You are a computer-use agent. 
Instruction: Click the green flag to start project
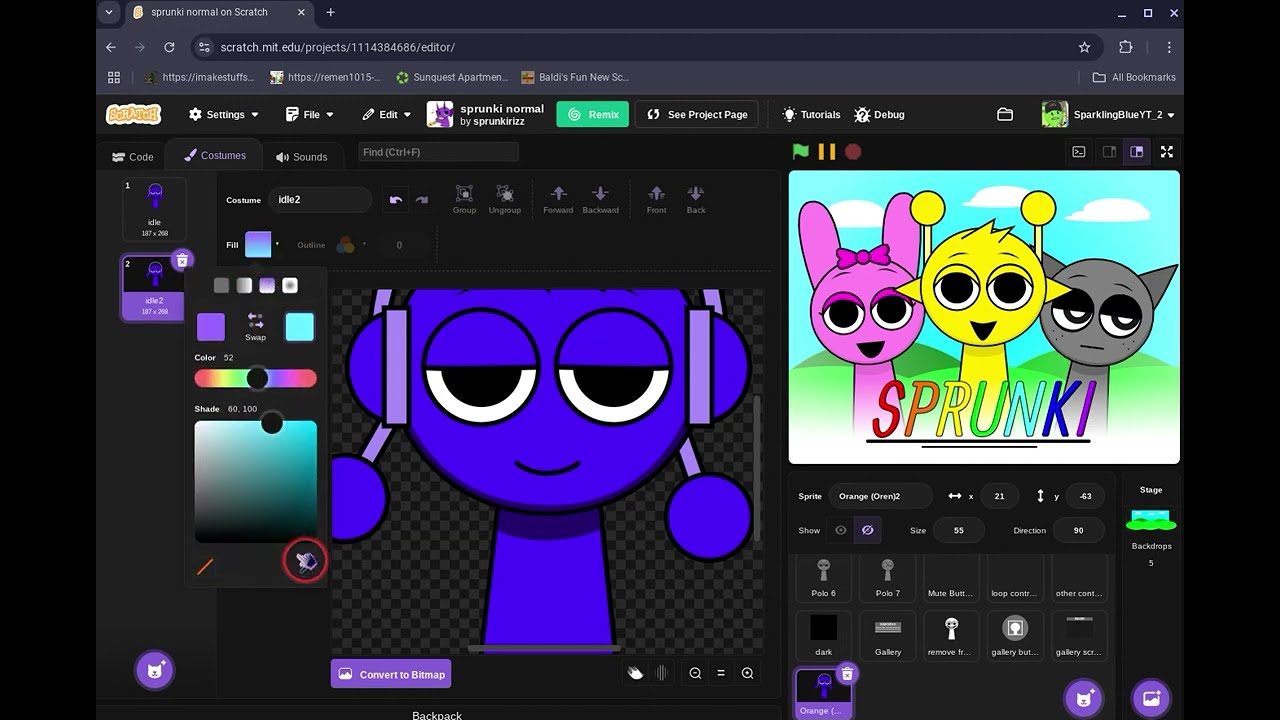coord(800,152)
